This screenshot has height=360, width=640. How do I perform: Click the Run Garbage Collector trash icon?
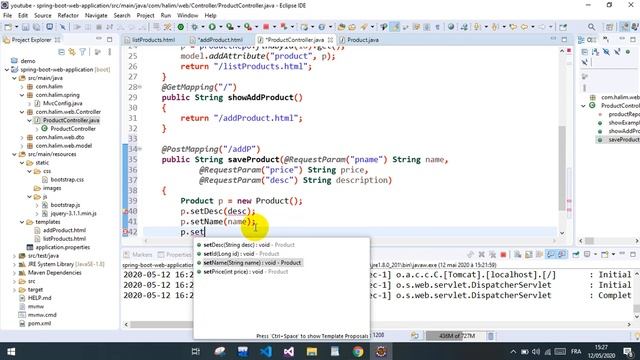click(491, 336)
